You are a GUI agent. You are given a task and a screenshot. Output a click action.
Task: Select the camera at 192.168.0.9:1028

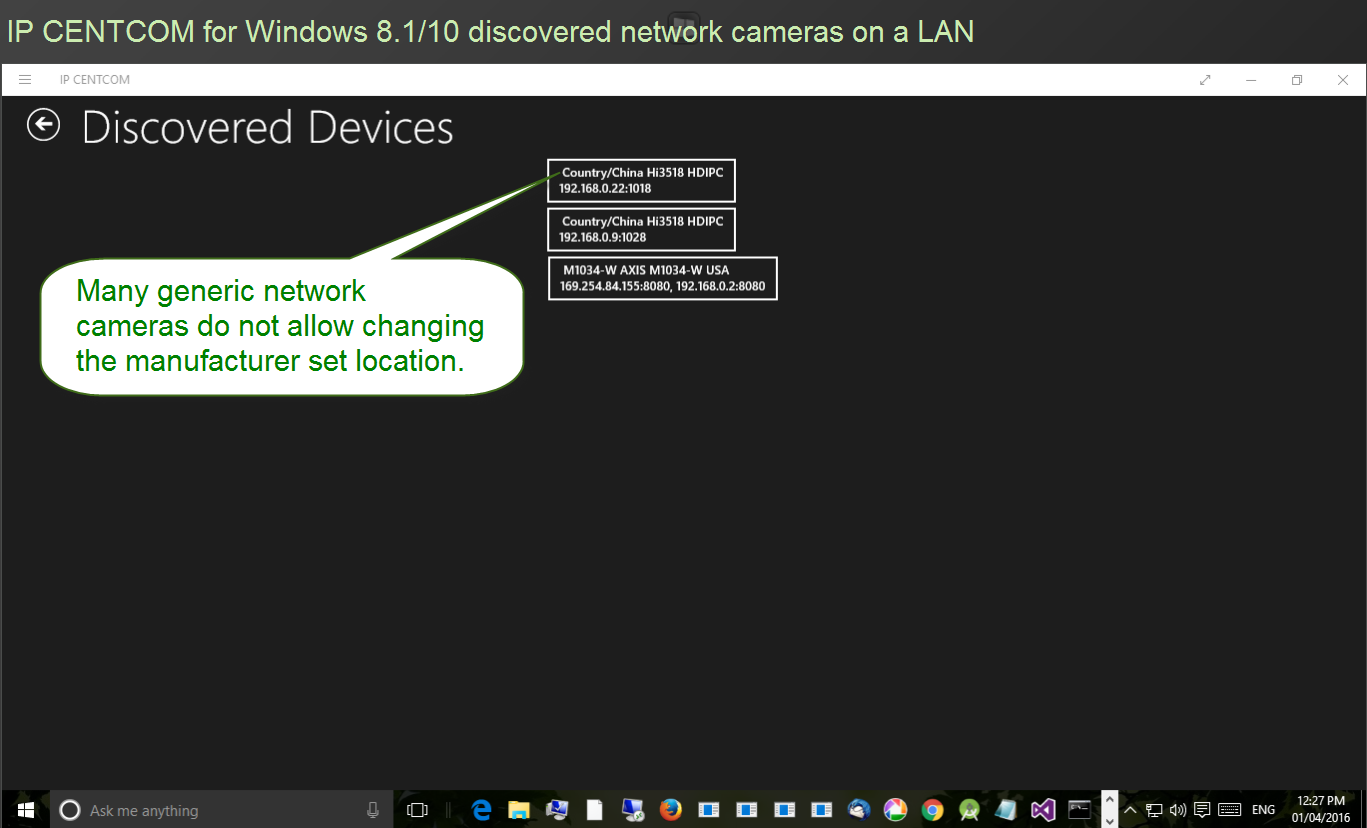pos(641,229)
